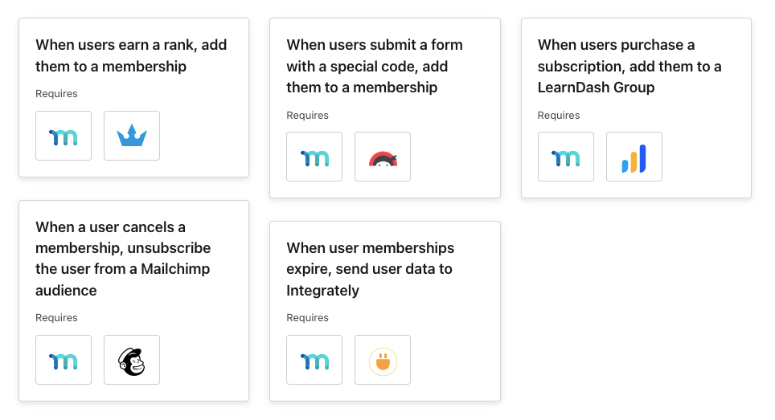This screenshot has height=420, width=775.
Task: Click MemberPress icon in Integrately card
Action: click(314, 360)
